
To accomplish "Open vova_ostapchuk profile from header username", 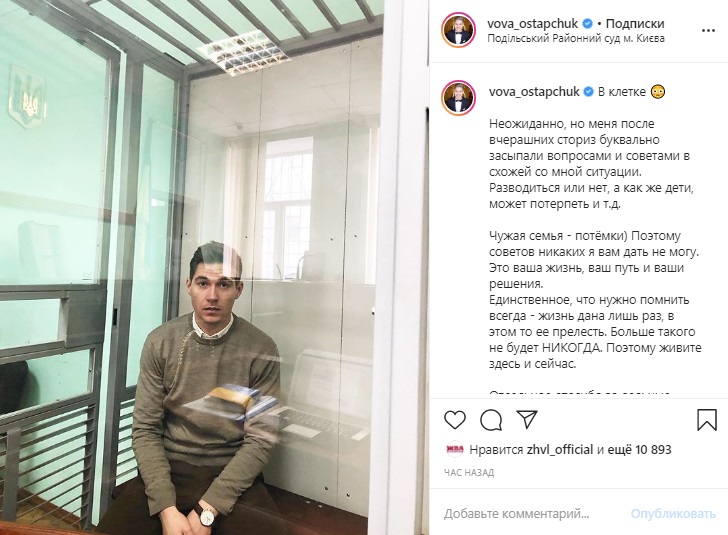I will 533,23.
